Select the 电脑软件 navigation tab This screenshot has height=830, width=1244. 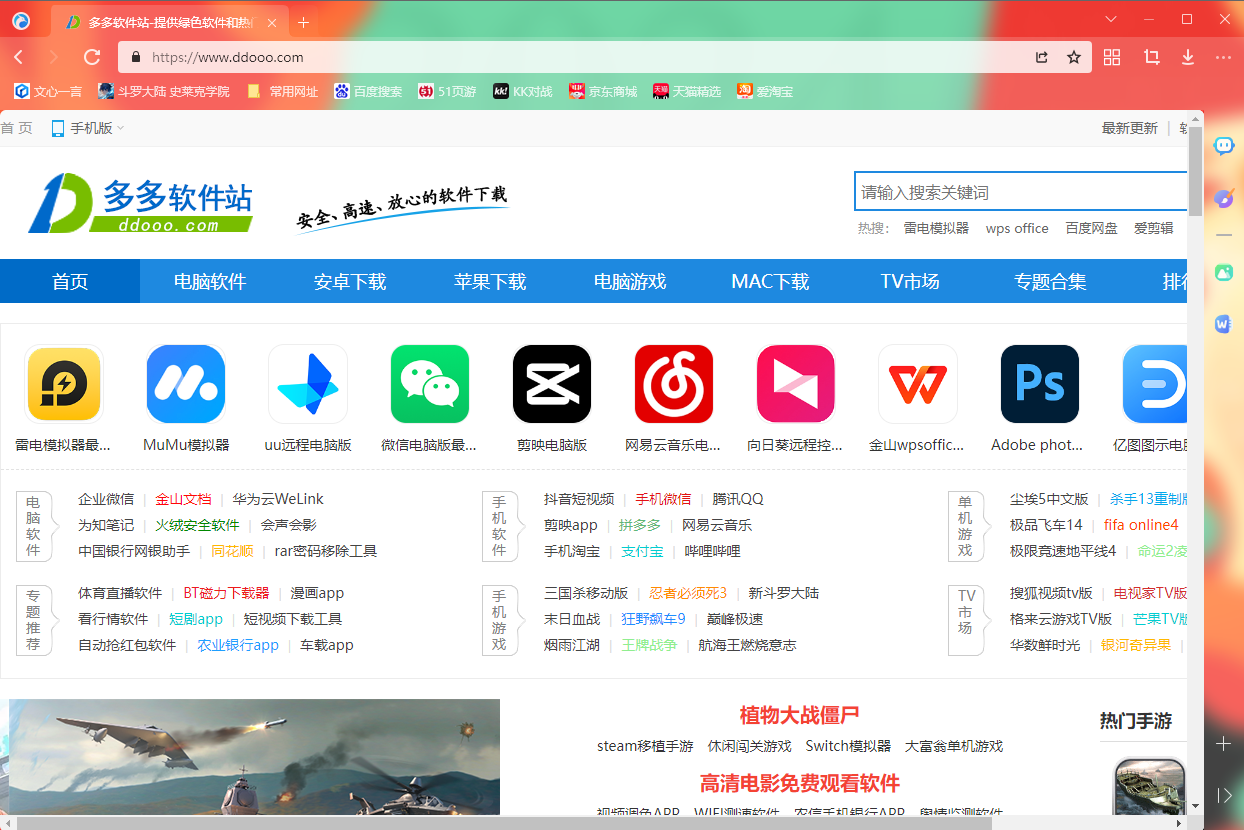click(x=210, y=281)
